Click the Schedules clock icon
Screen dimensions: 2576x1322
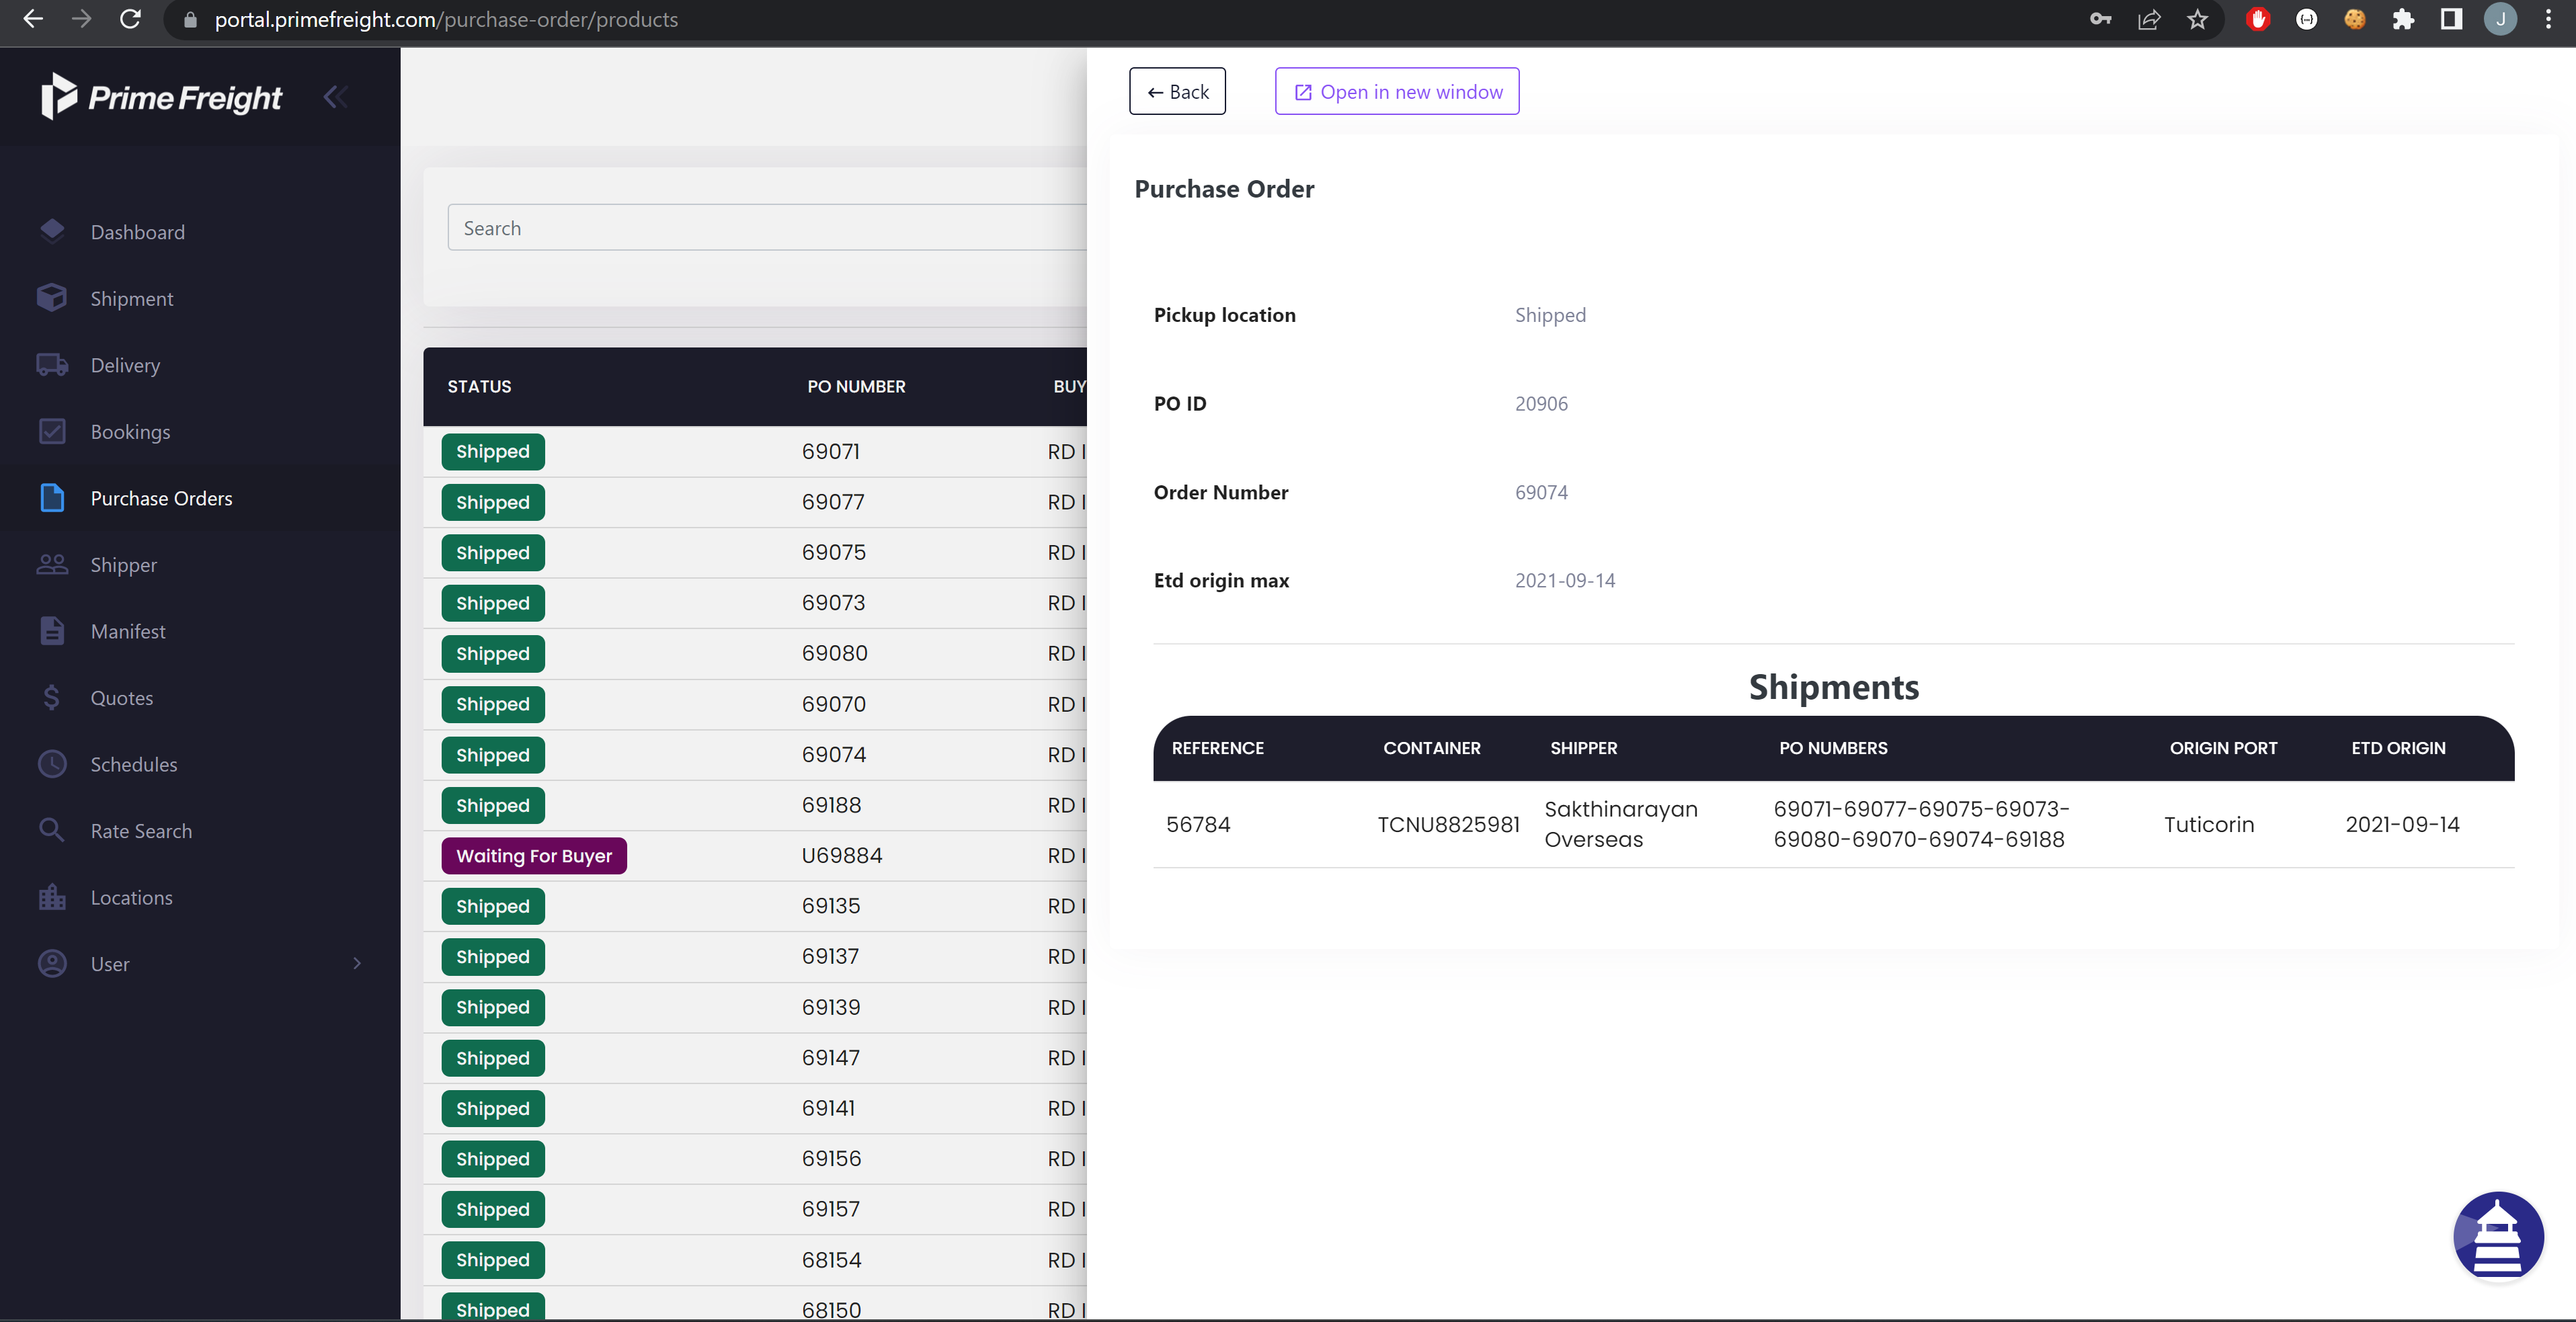coord(52,764)
